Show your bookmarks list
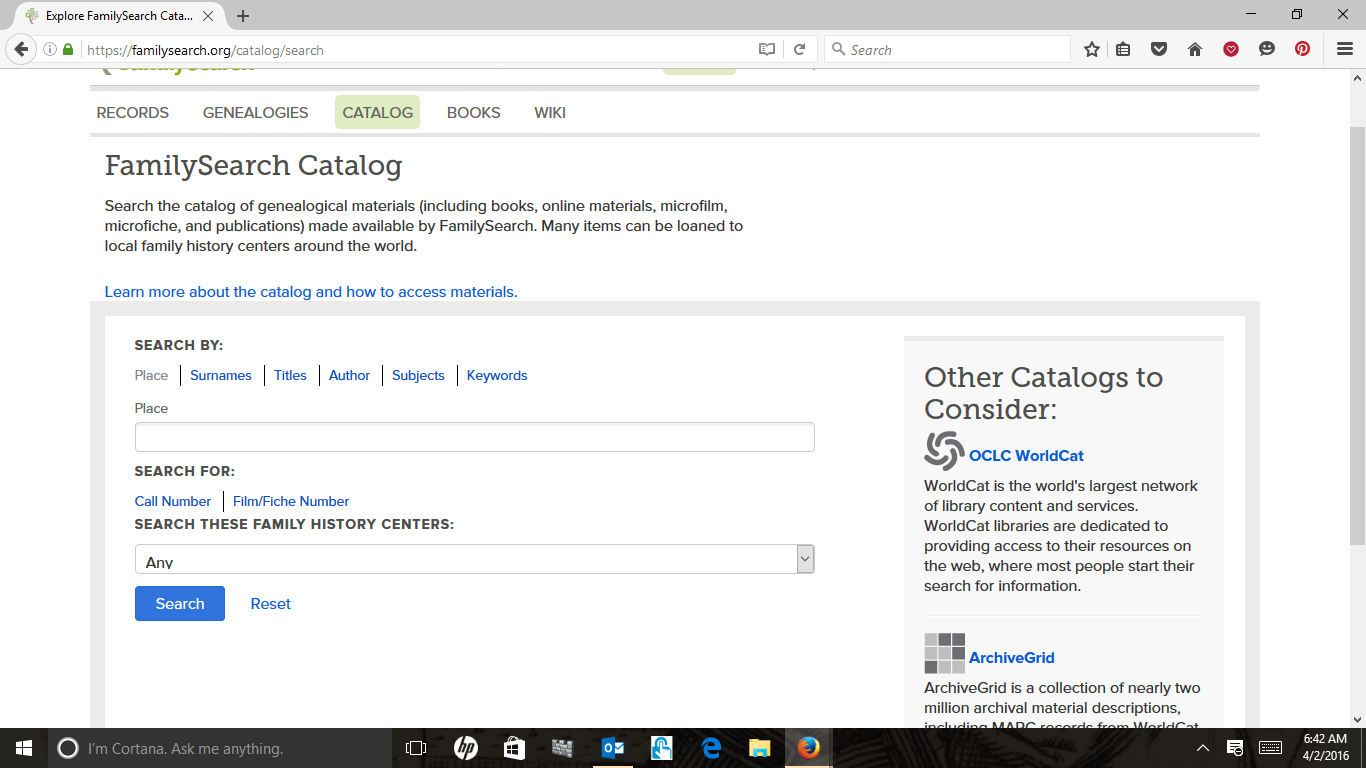 point(1123,49)
